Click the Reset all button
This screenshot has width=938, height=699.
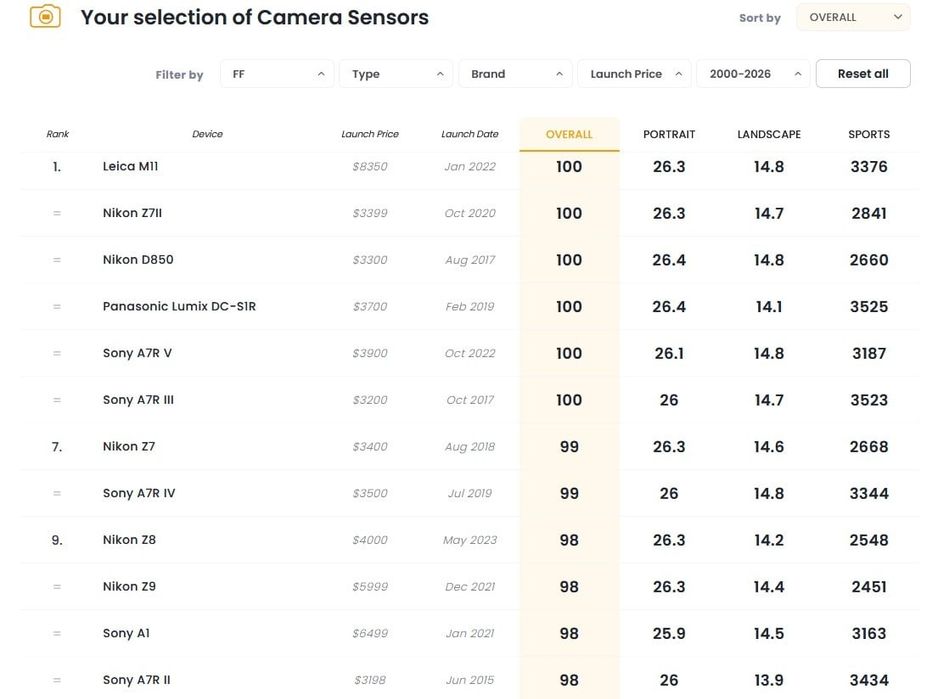[x=863, y=74]
